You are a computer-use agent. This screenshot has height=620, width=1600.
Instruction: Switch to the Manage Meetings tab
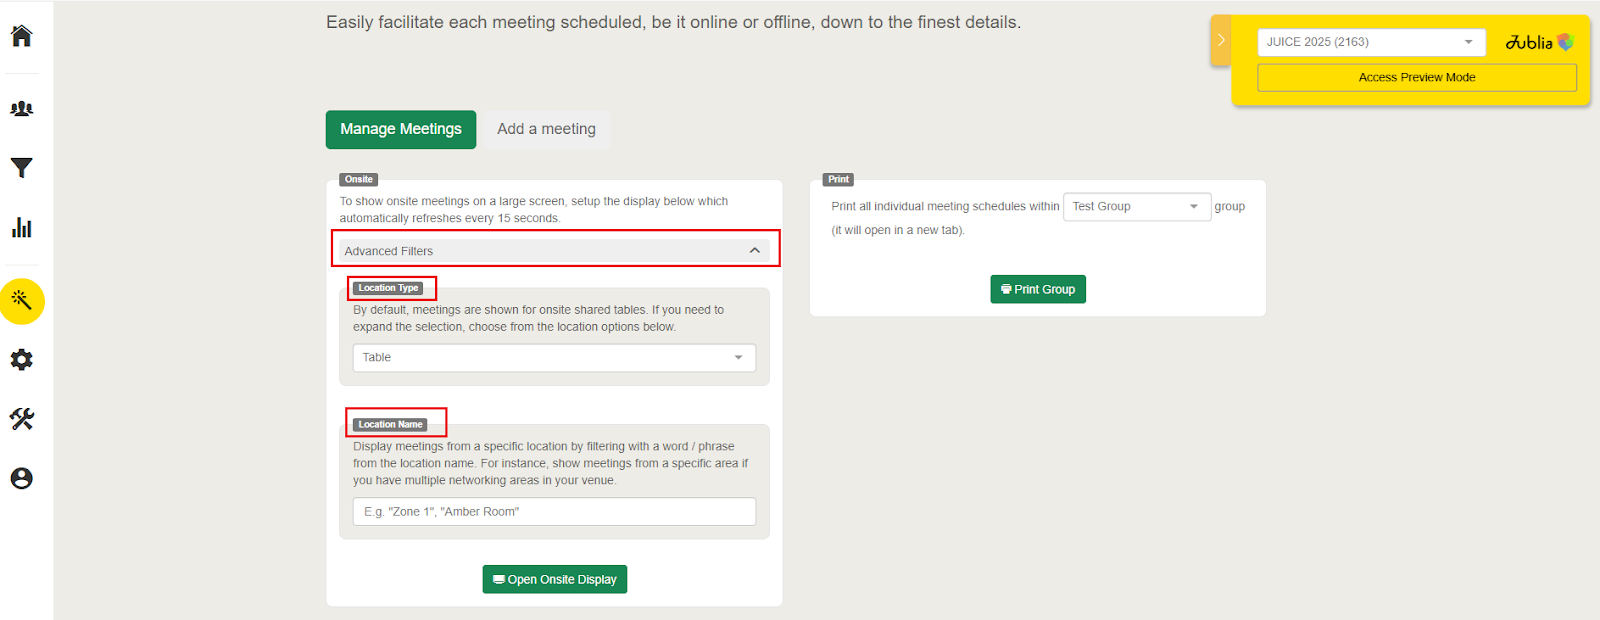401,129
